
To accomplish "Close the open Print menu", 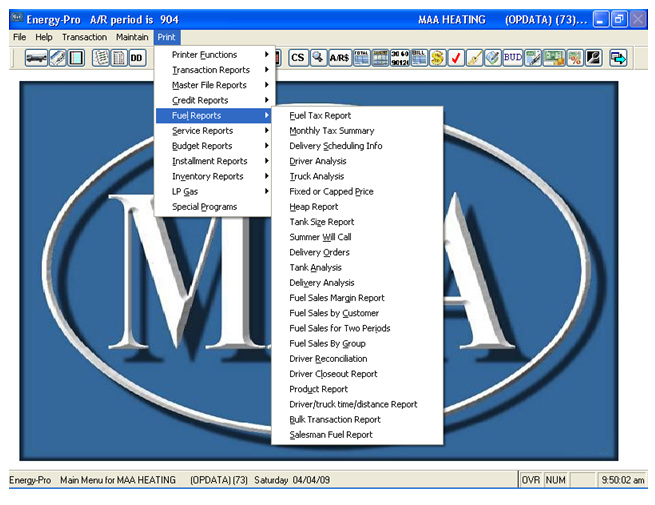I will 167,37.
